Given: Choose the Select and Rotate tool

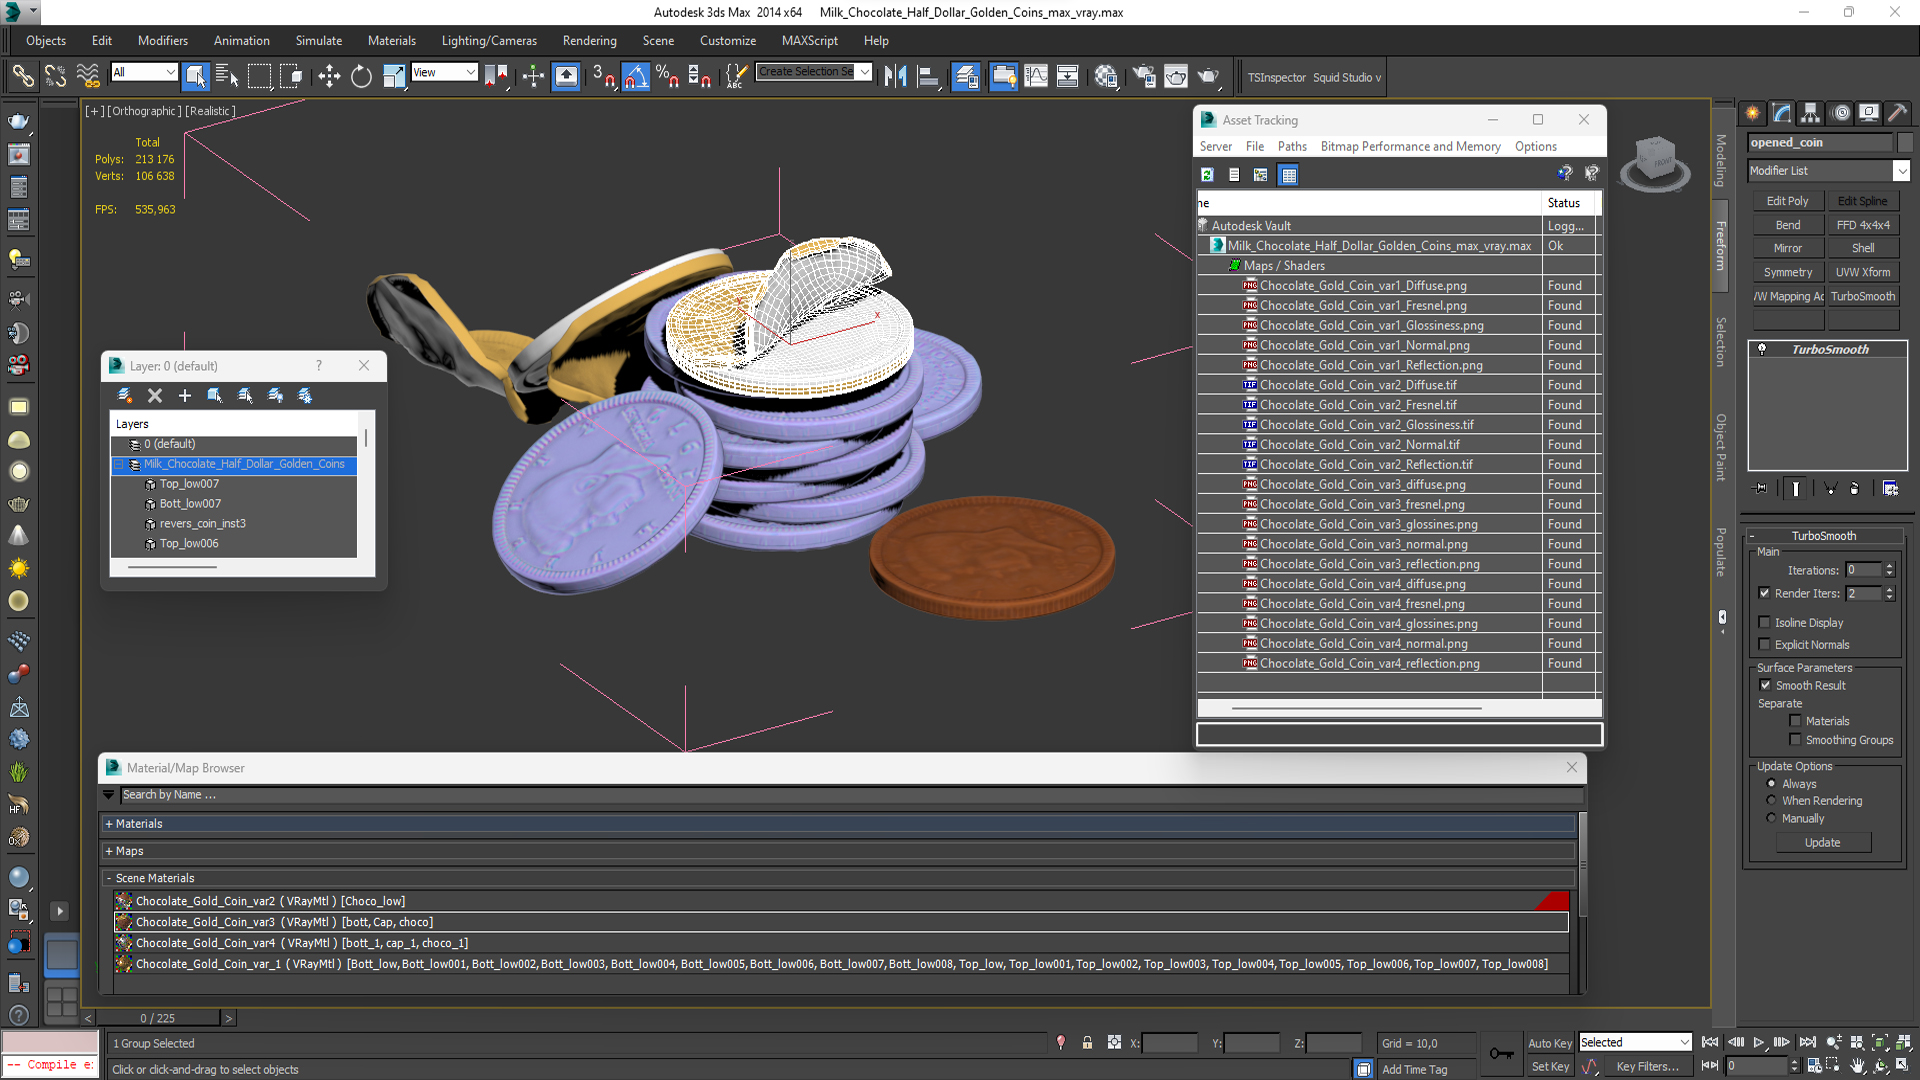Looking at the screenshot, I should (361, 76).
